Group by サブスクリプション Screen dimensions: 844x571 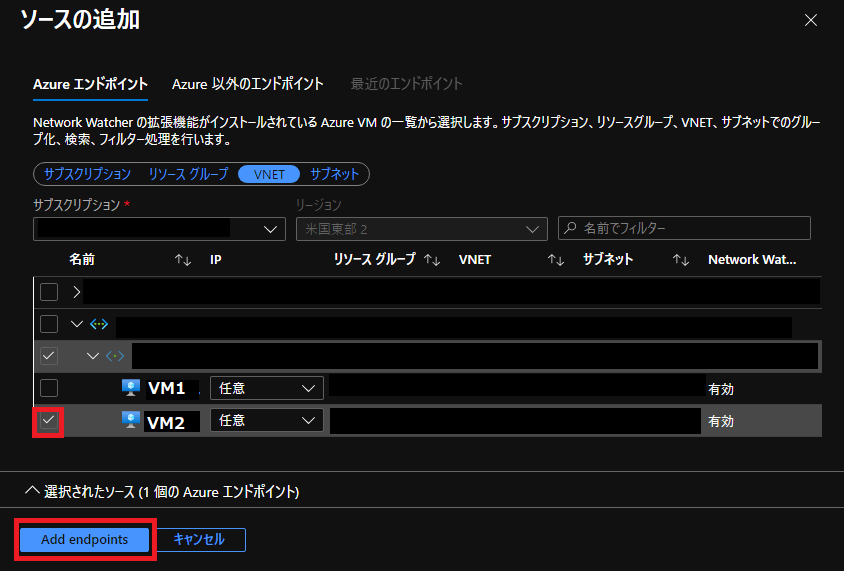click(87, 174)
